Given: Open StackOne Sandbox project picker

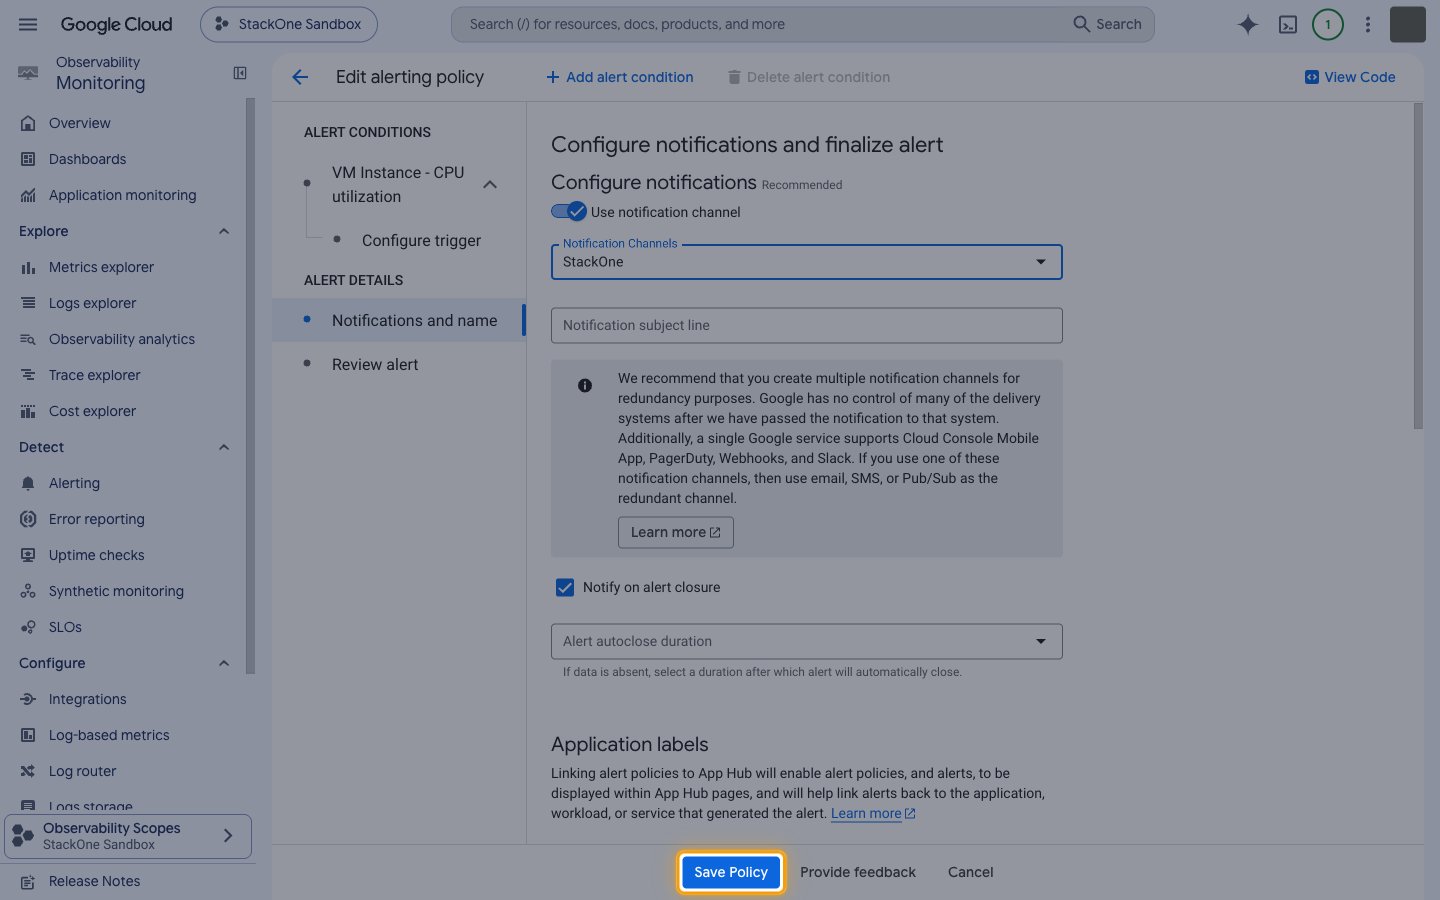Looking at the screenshot, I should 289,24.
